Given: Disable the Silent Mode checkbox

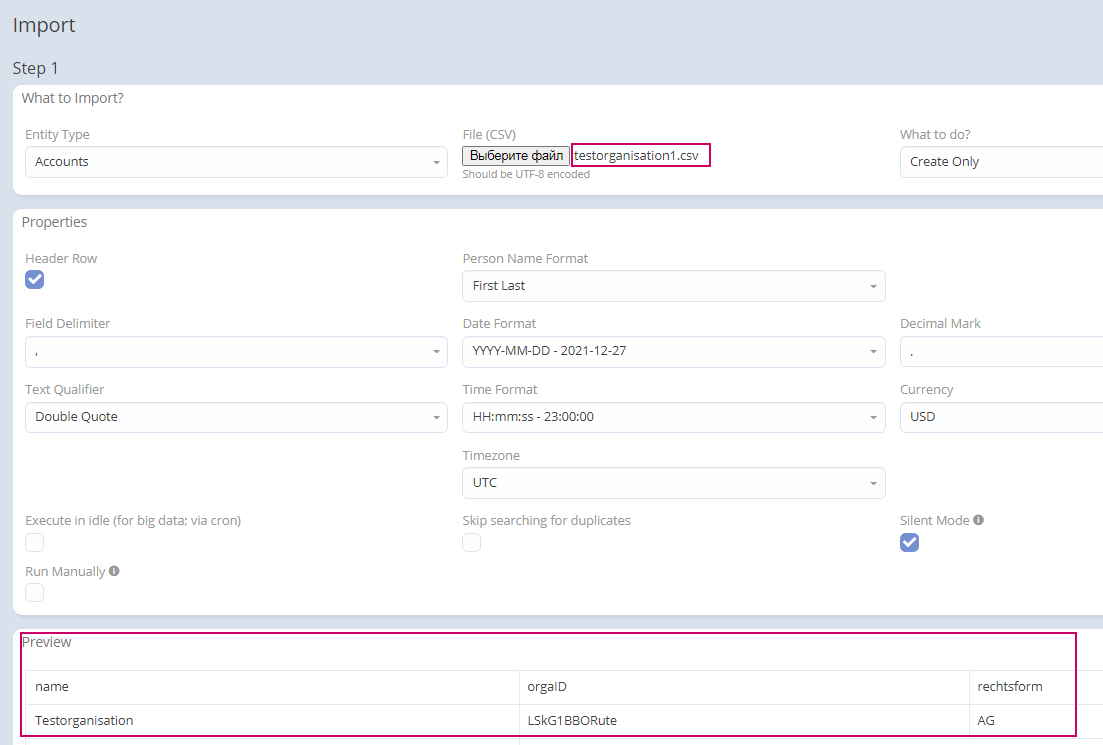Looking at the screenshot, I should click(x=909, y=542).
